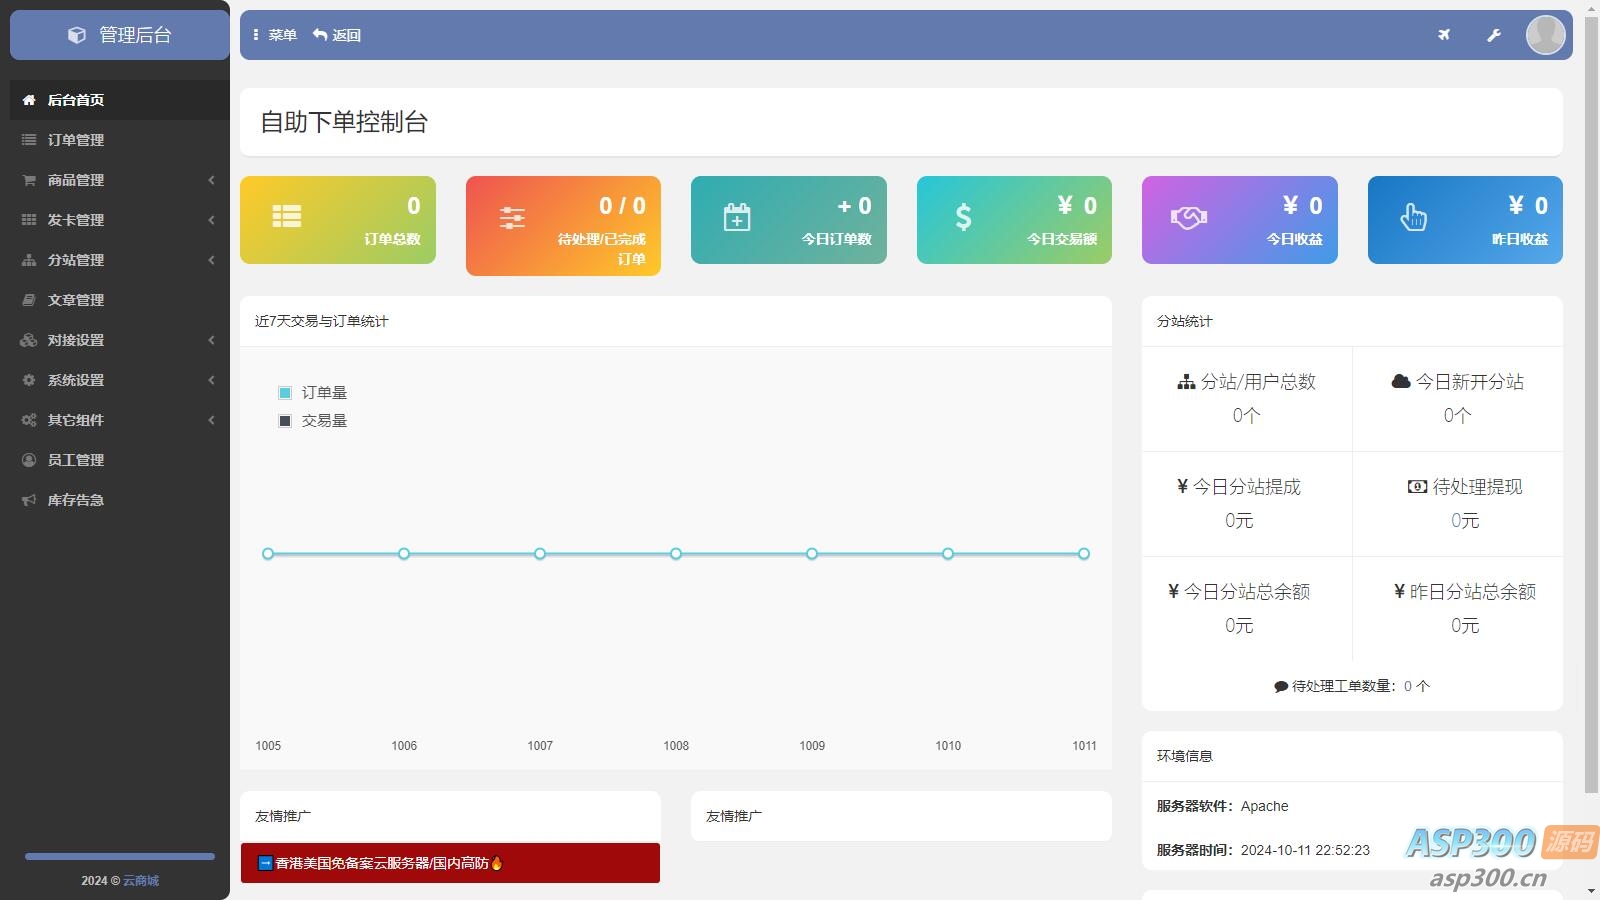
Task: Open 员工管理 from the sidebar
Action: [76, 460]
